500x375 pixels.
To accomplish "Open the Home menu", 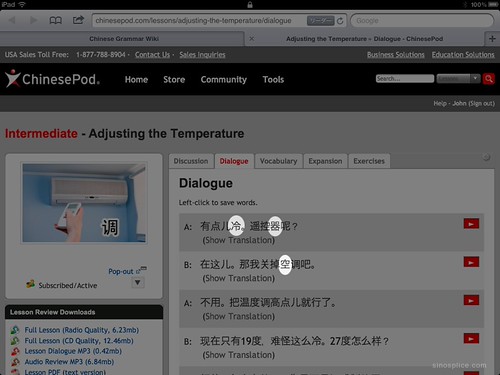I will click(136, 80).
